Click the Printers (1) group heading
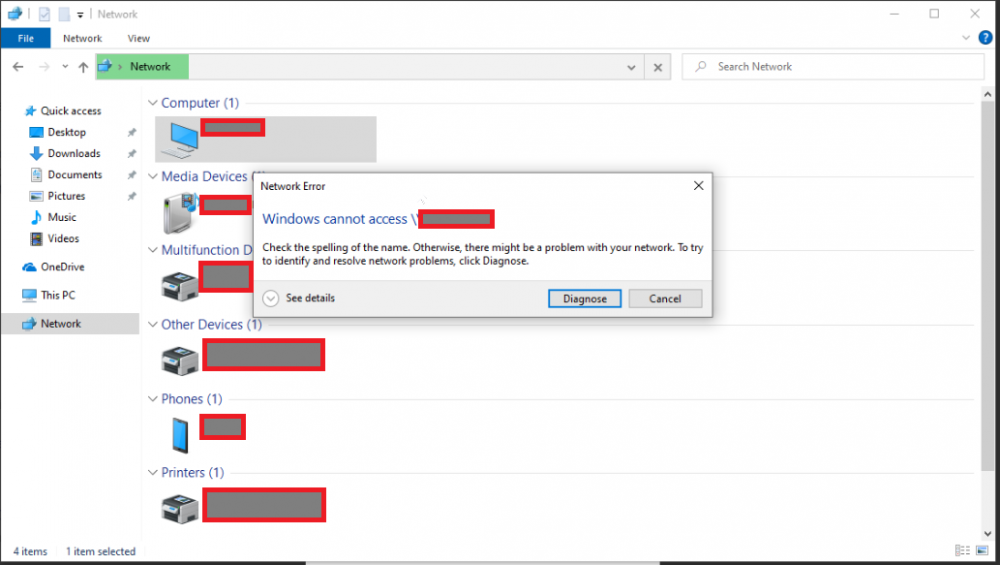 click(x=193, y=473)
